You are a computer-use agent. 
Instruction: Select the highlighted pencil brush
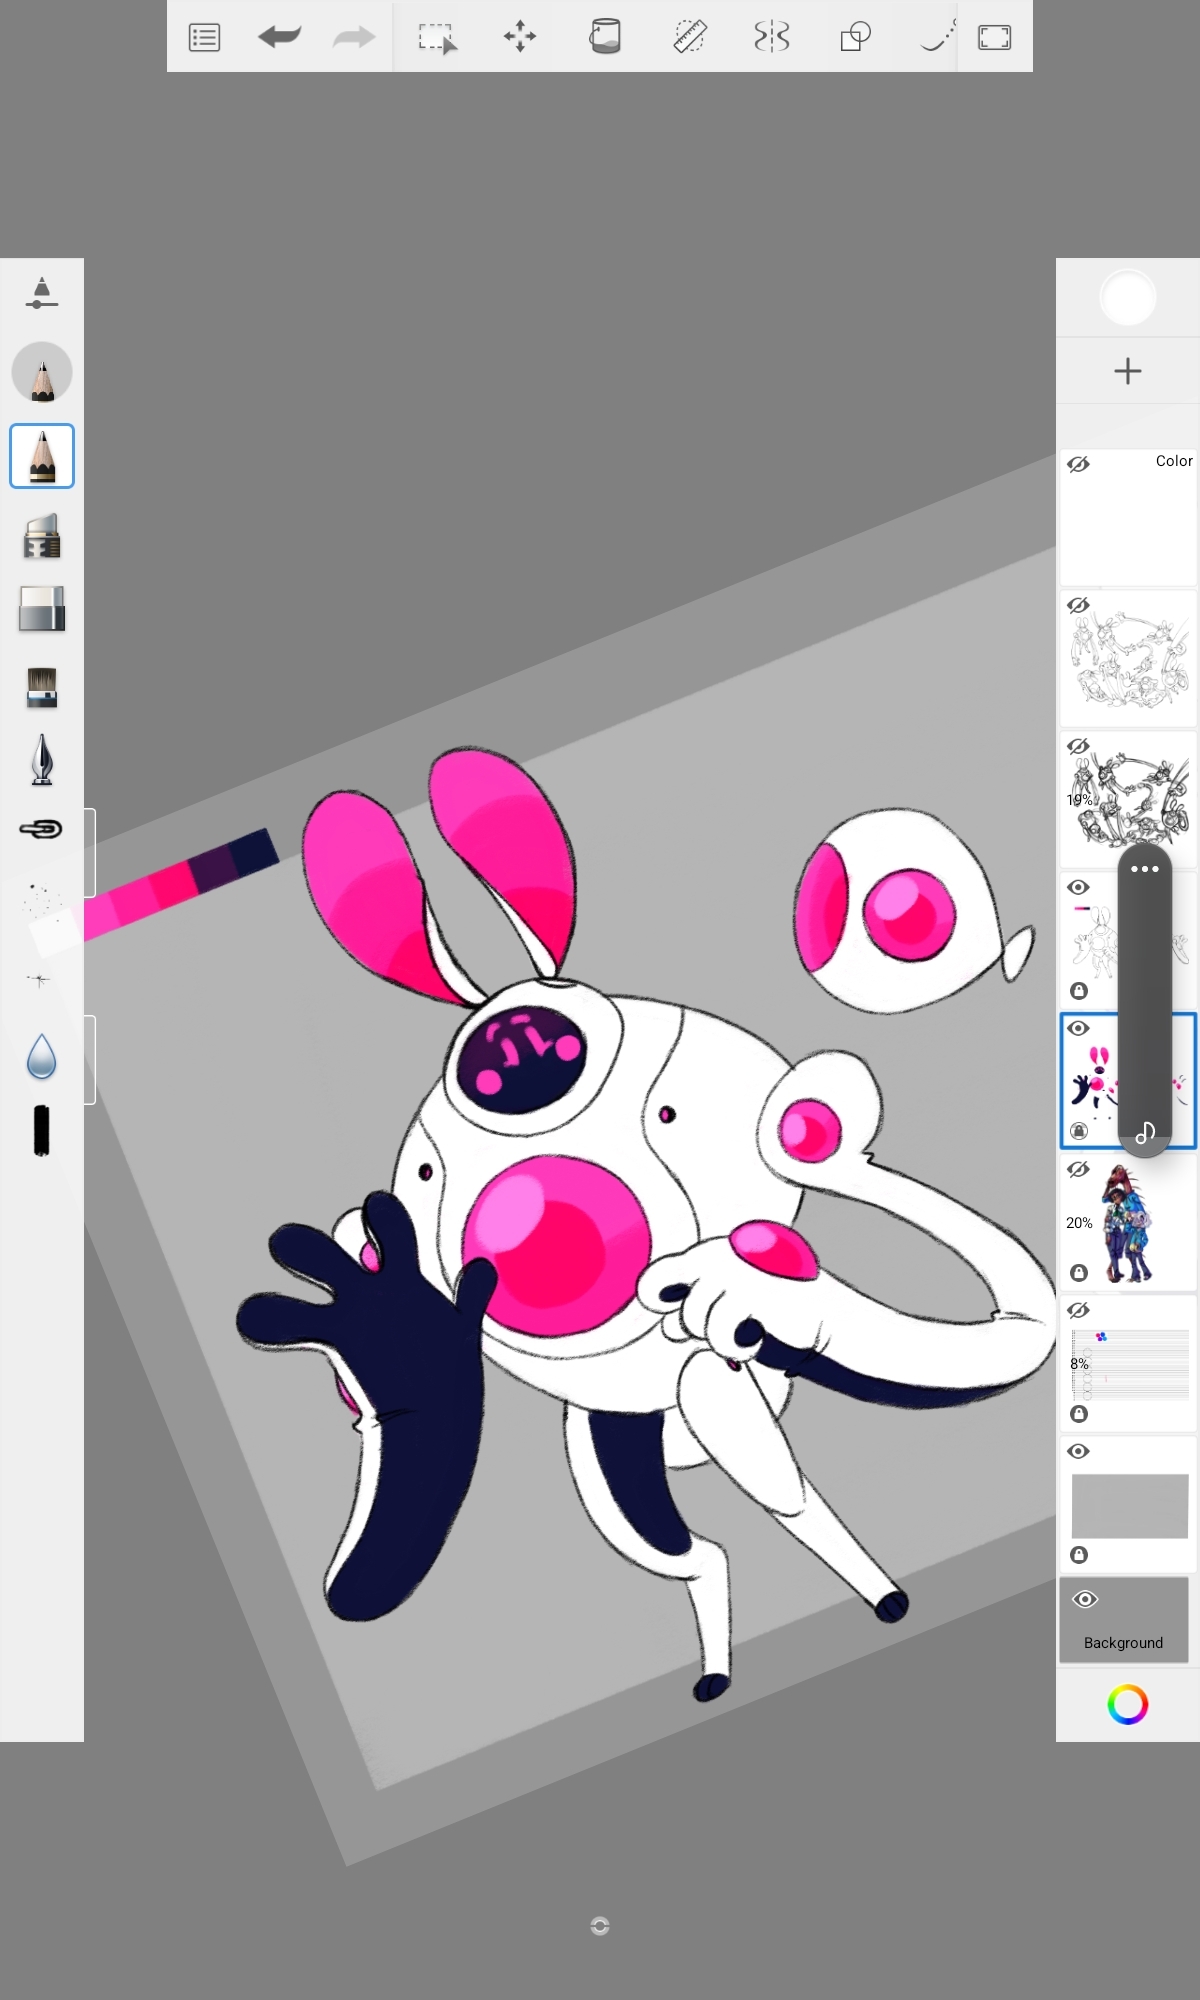pos(42,456)
